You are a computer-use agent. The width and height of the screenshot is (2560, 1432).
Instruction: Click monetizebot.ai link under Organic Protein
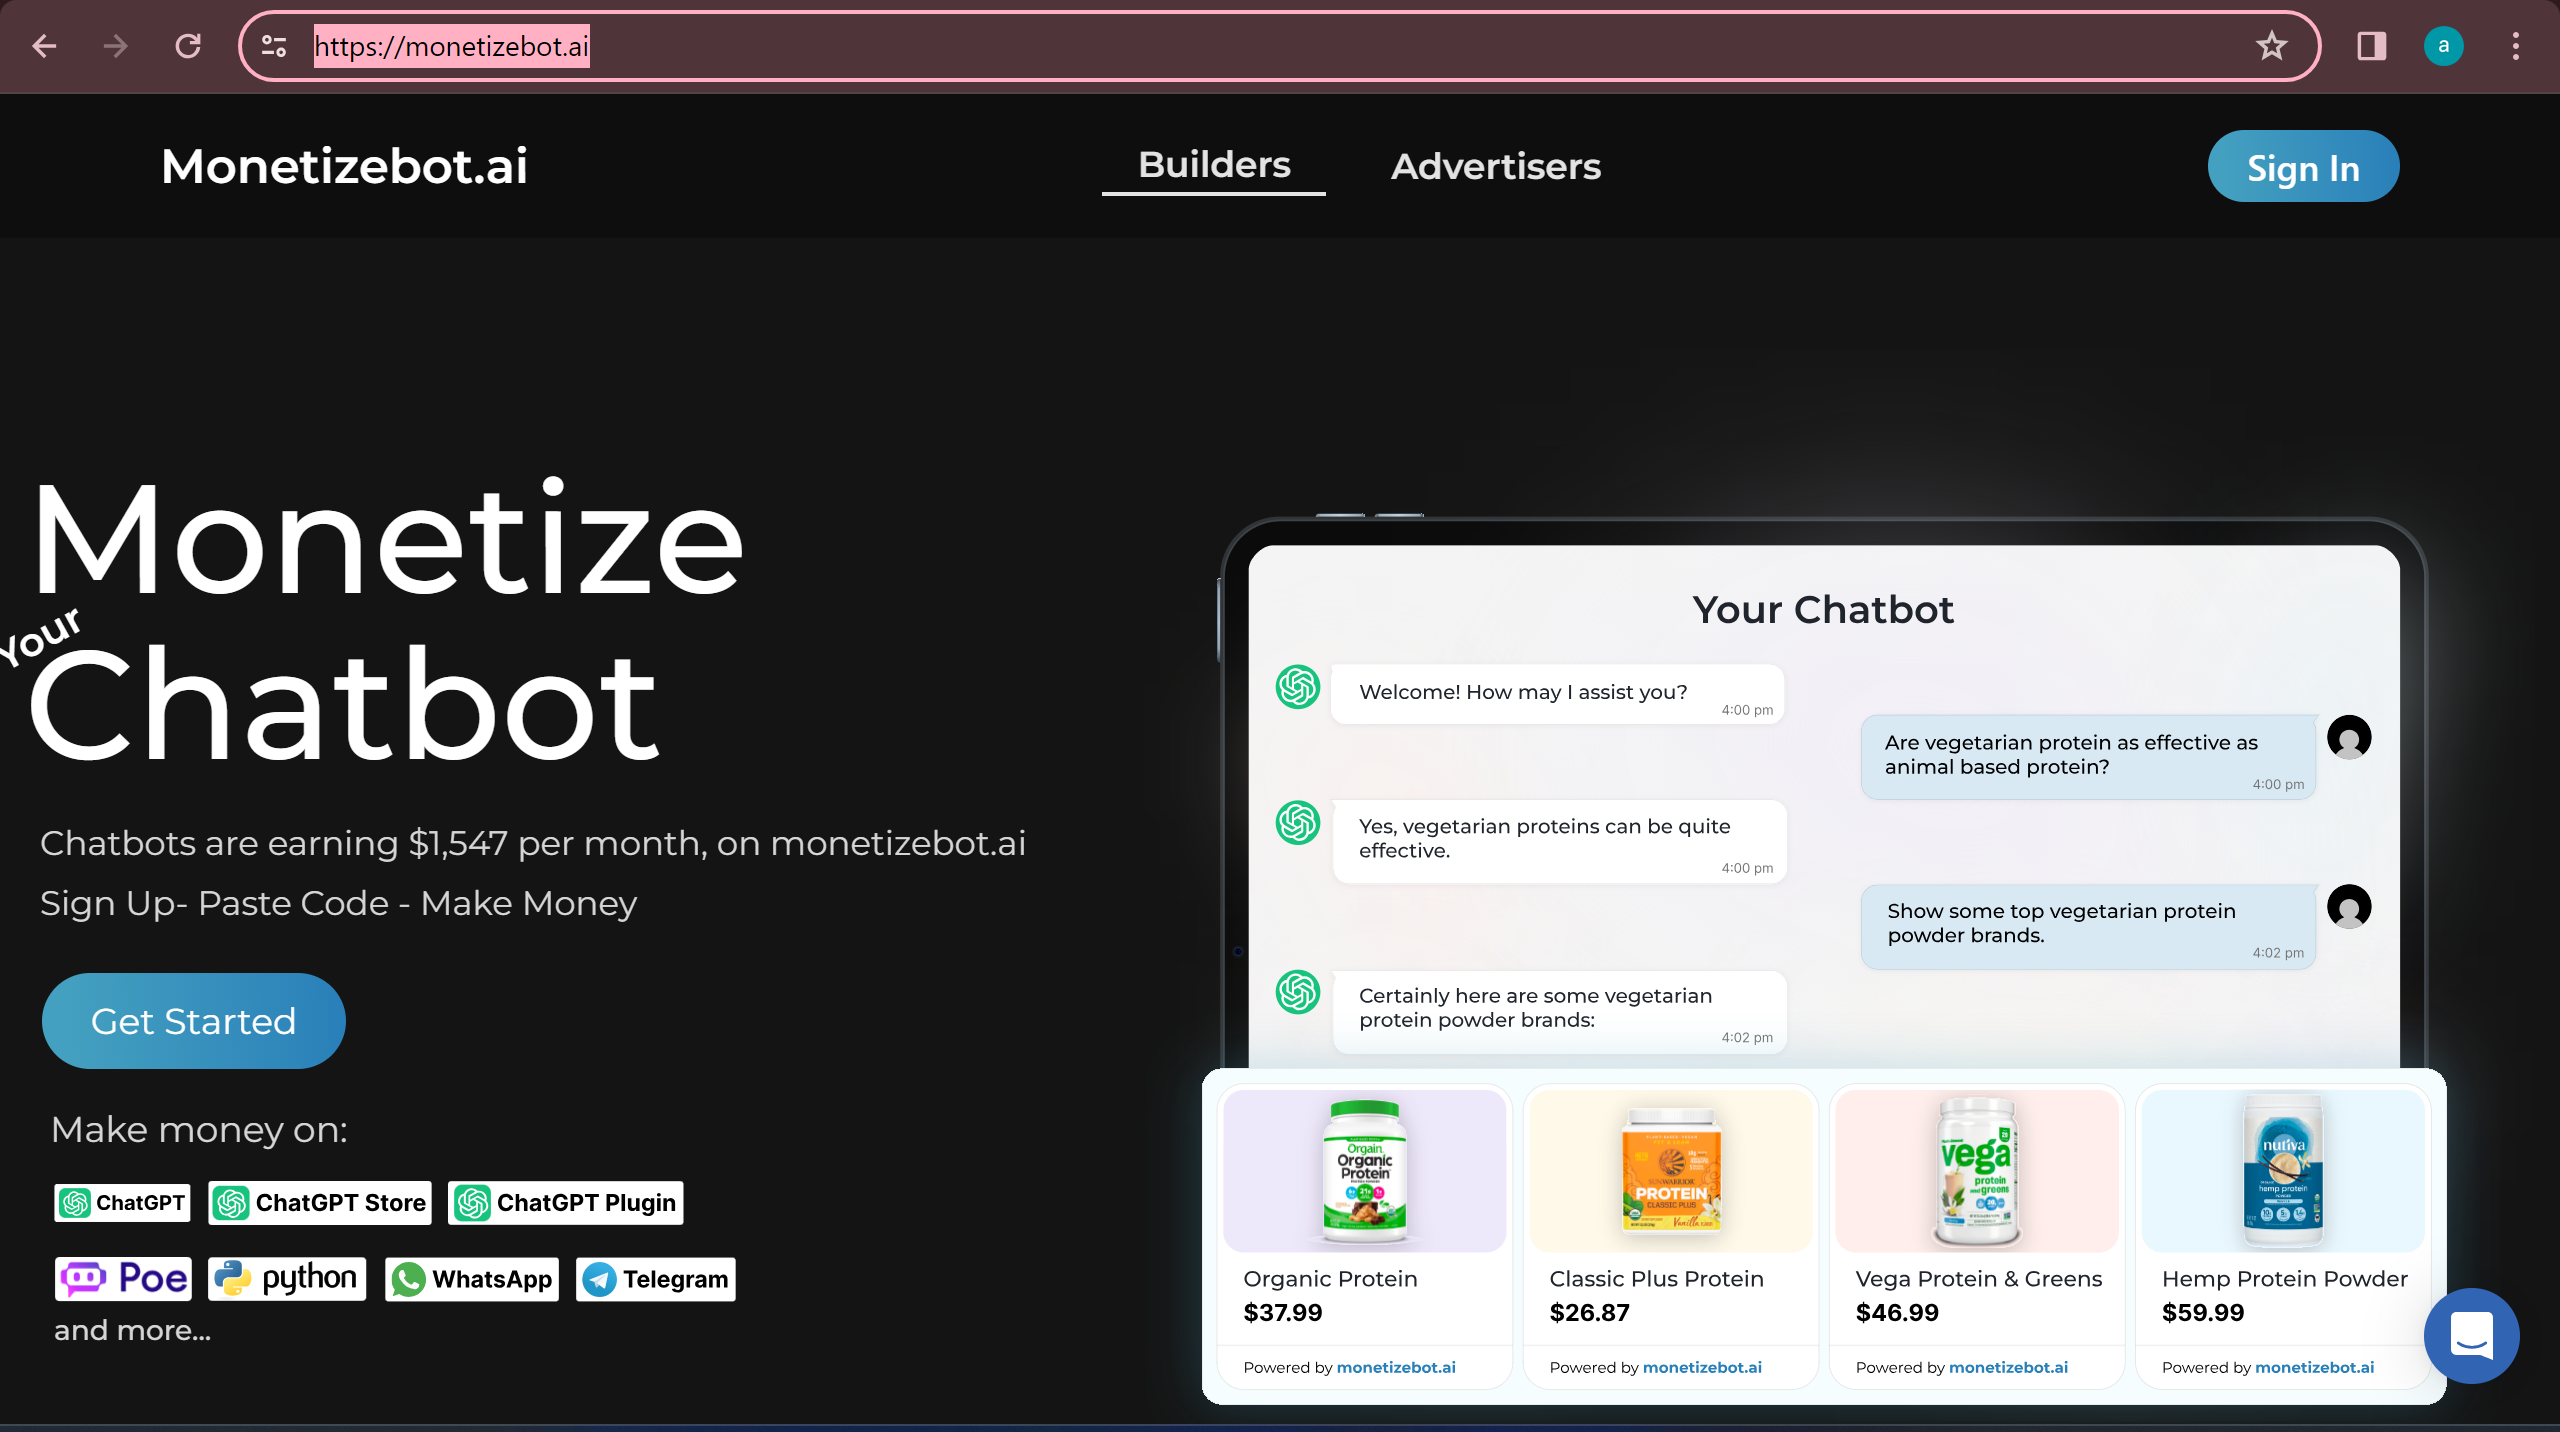coord(1396,1367)
